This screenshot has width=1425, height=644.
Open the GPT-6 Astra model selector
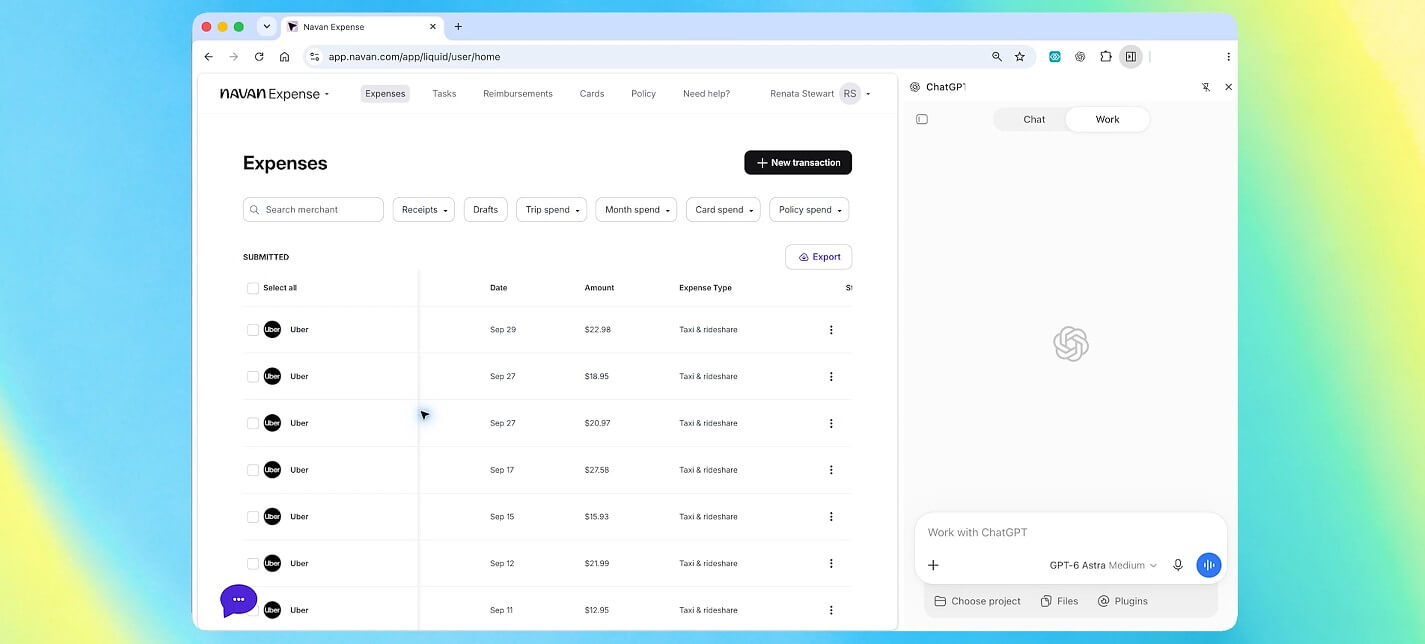(x=1103, y=565)
